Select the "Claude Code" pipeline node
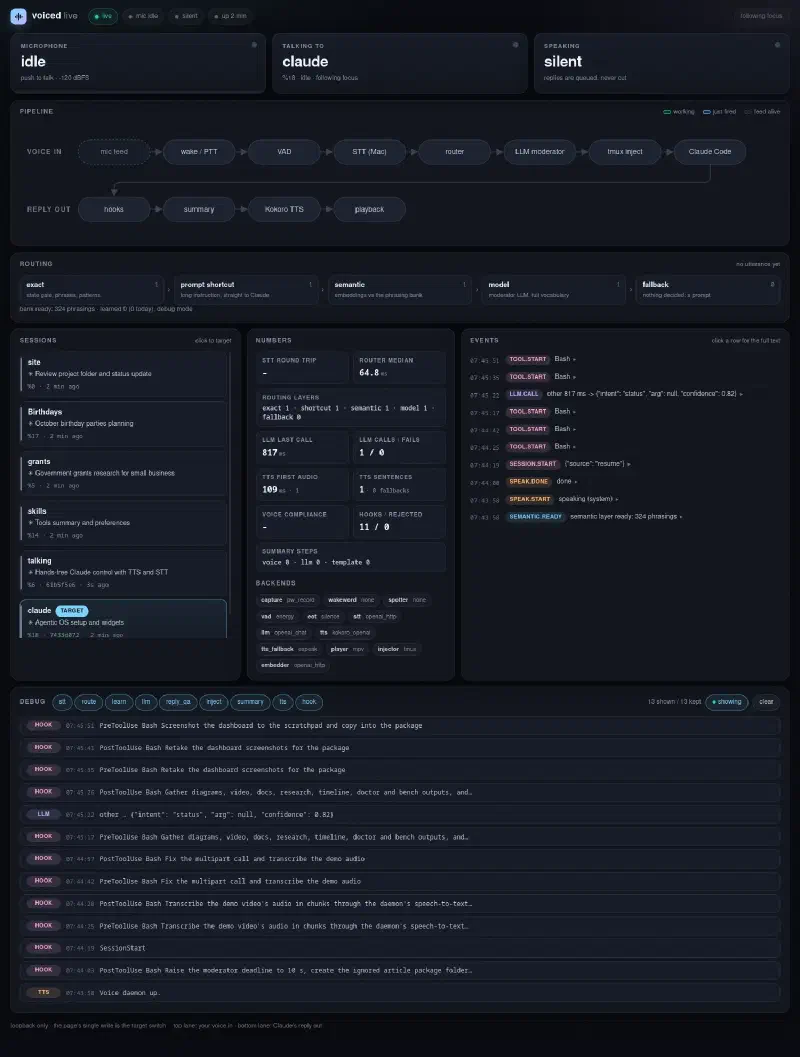The width and height of the screenshot is (800, 1057). click(x=710, y=152)
